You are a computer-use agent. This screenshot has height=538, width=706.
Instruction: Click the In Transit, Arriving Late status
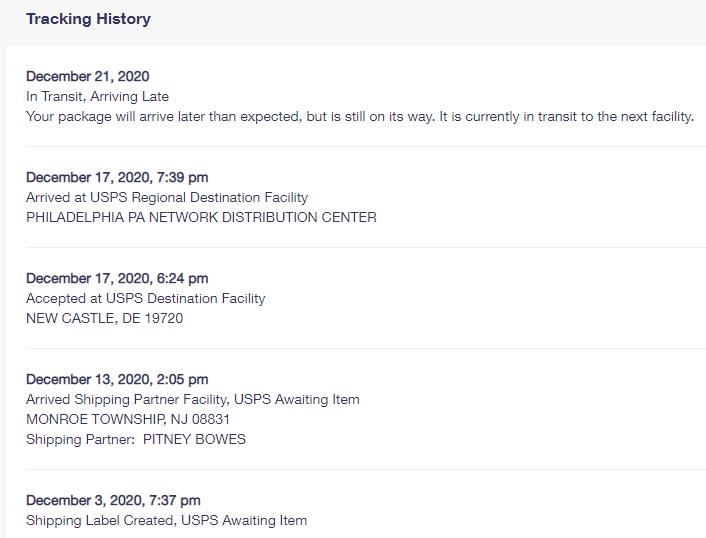click(x=97, y=97)
